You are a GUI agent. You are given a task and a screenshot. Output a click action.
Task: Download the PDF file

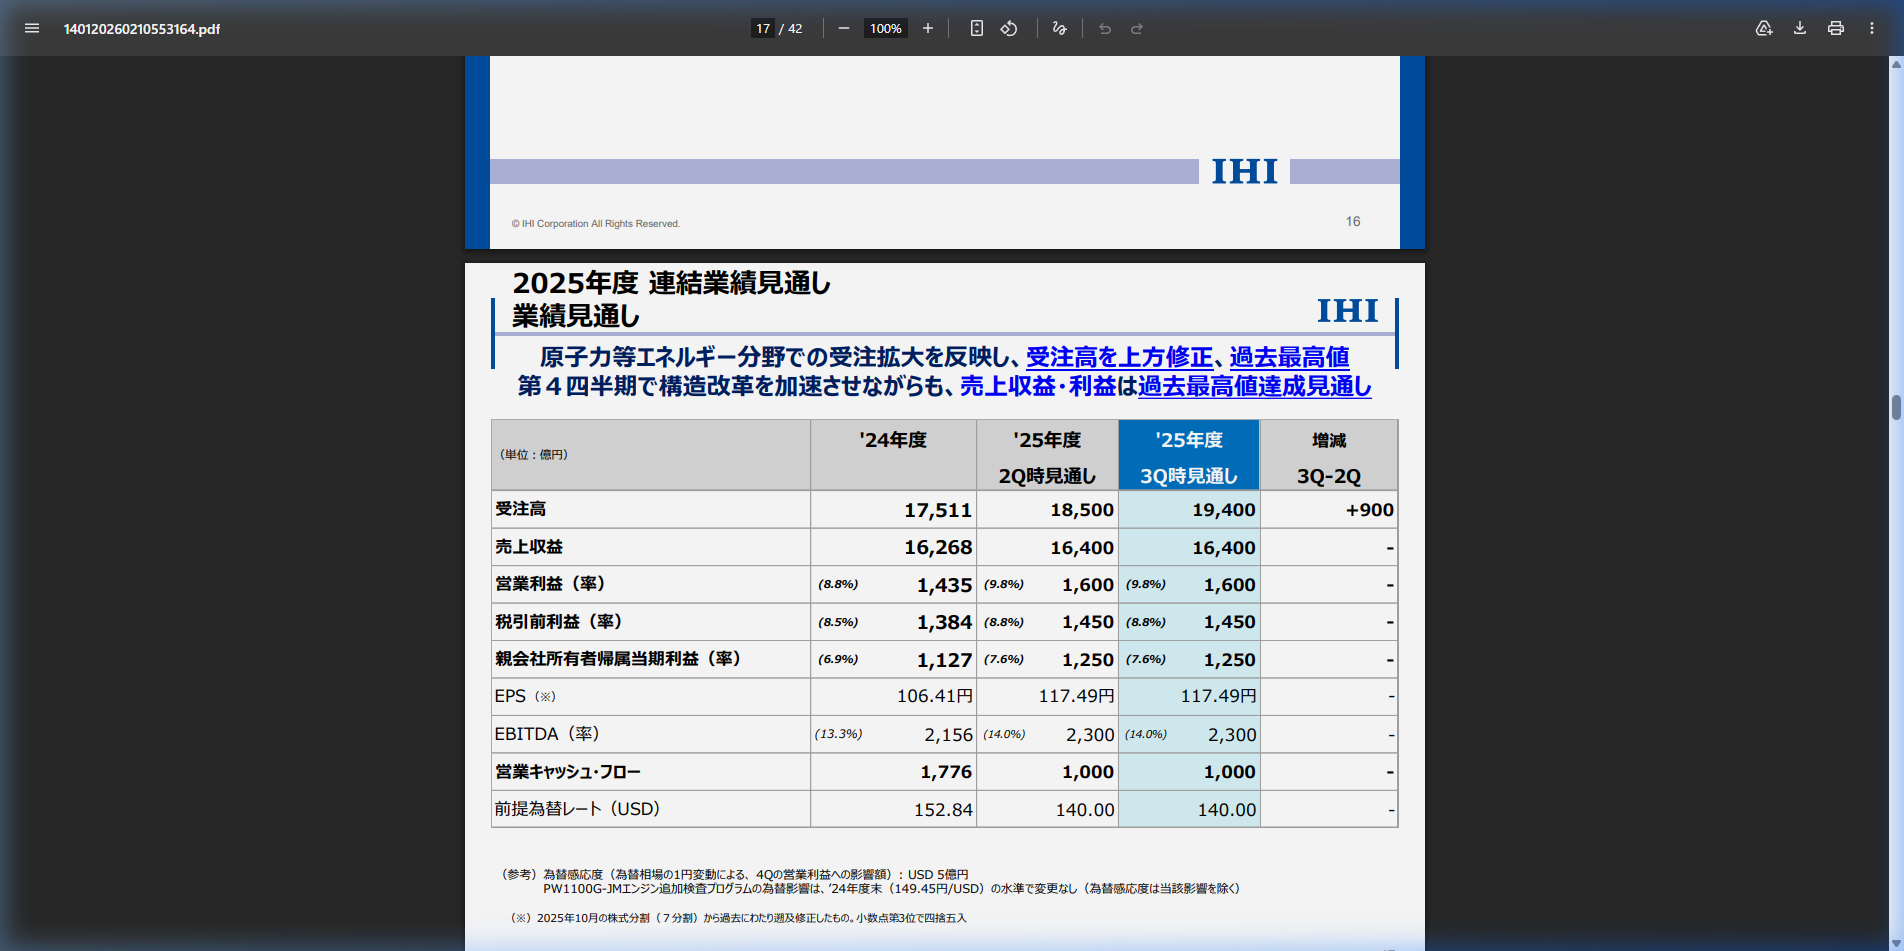(x=1799, y=28)
